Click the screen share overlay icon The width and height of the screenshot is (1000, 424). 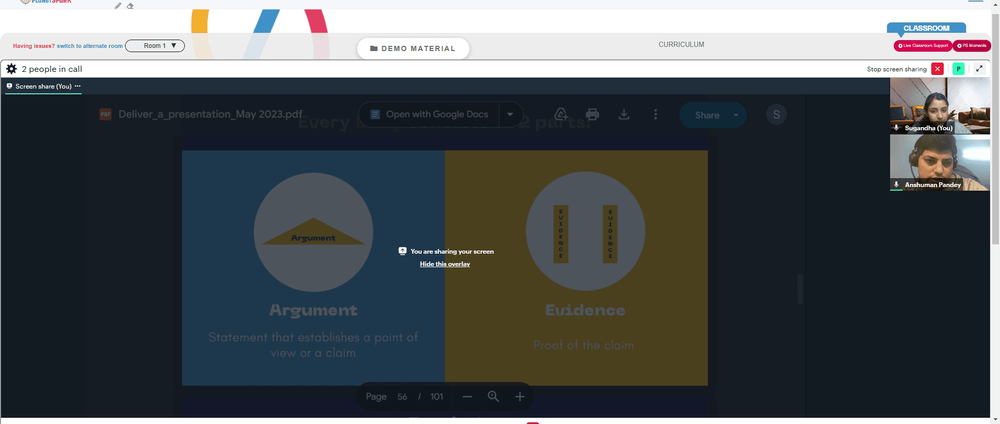point(402,251)
